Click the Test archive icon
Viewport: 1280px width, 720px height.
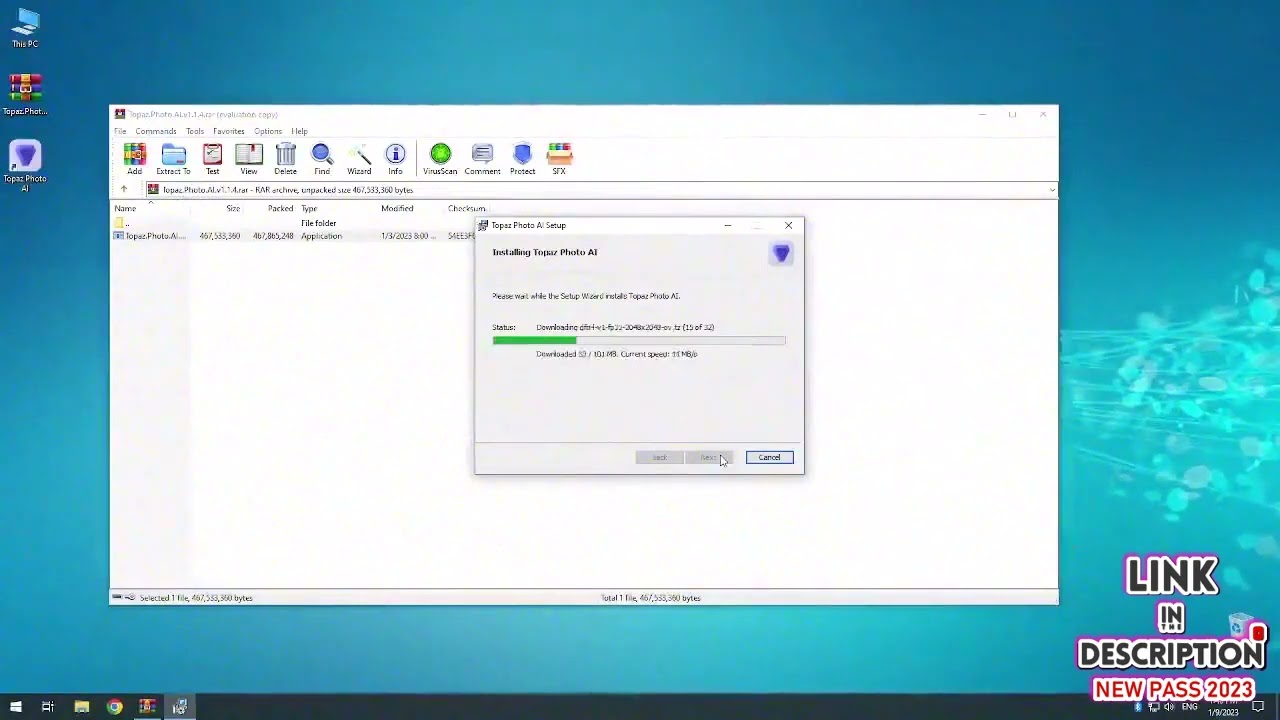coord(212,159)
